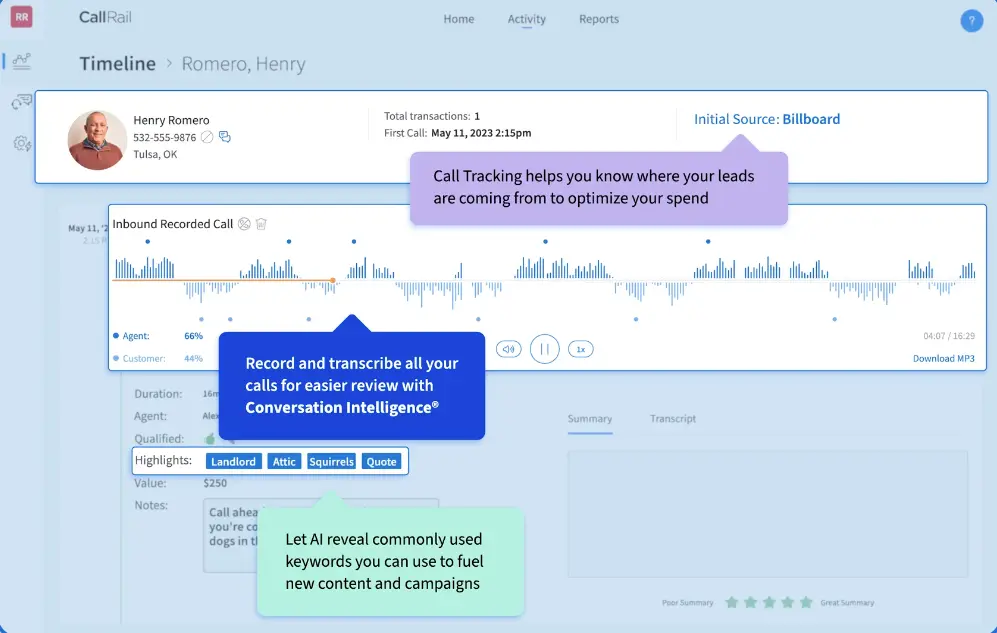This screenshot has width=997, height=633.
Task: Click the third star in summary rating
Action: tap(769, 602)
